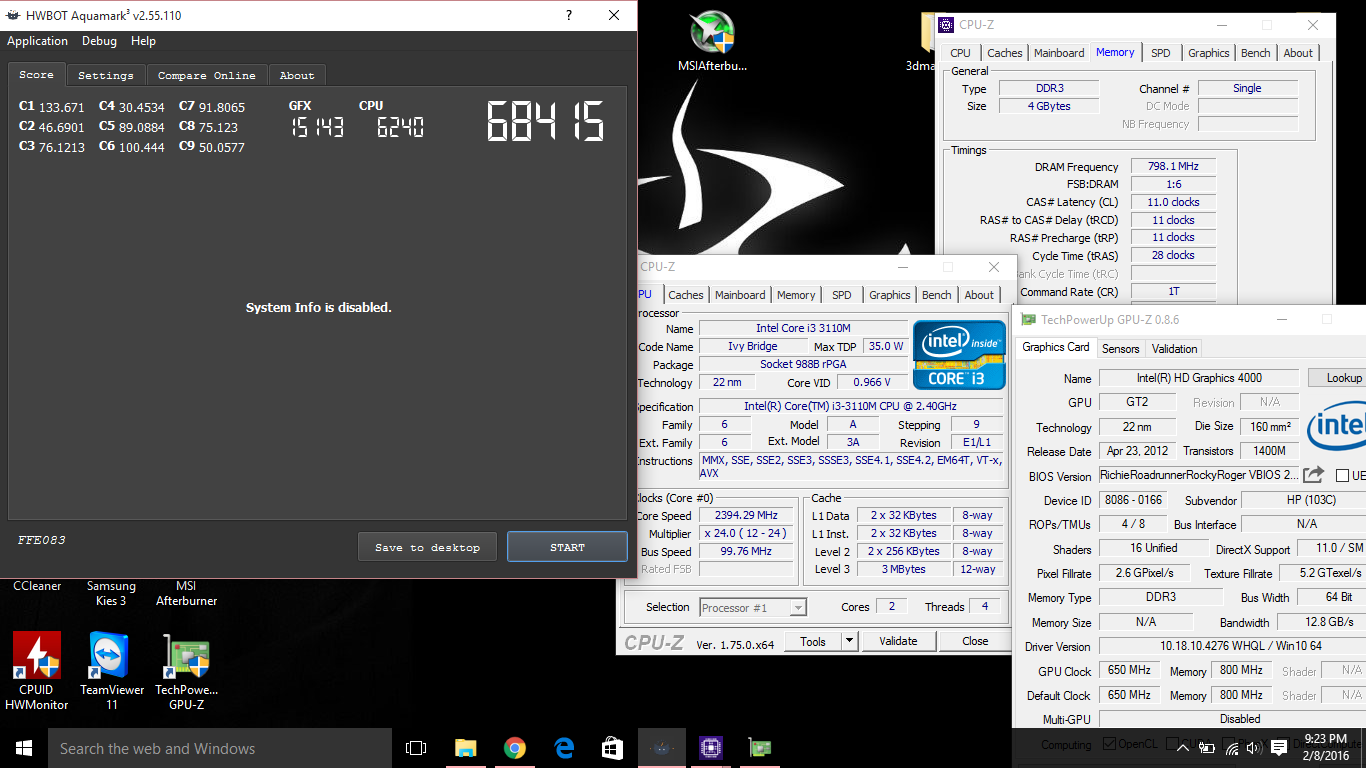Select the Score tab in Aquamark
The width and height of the screenshot is (1366, 768).
(36, 74)
